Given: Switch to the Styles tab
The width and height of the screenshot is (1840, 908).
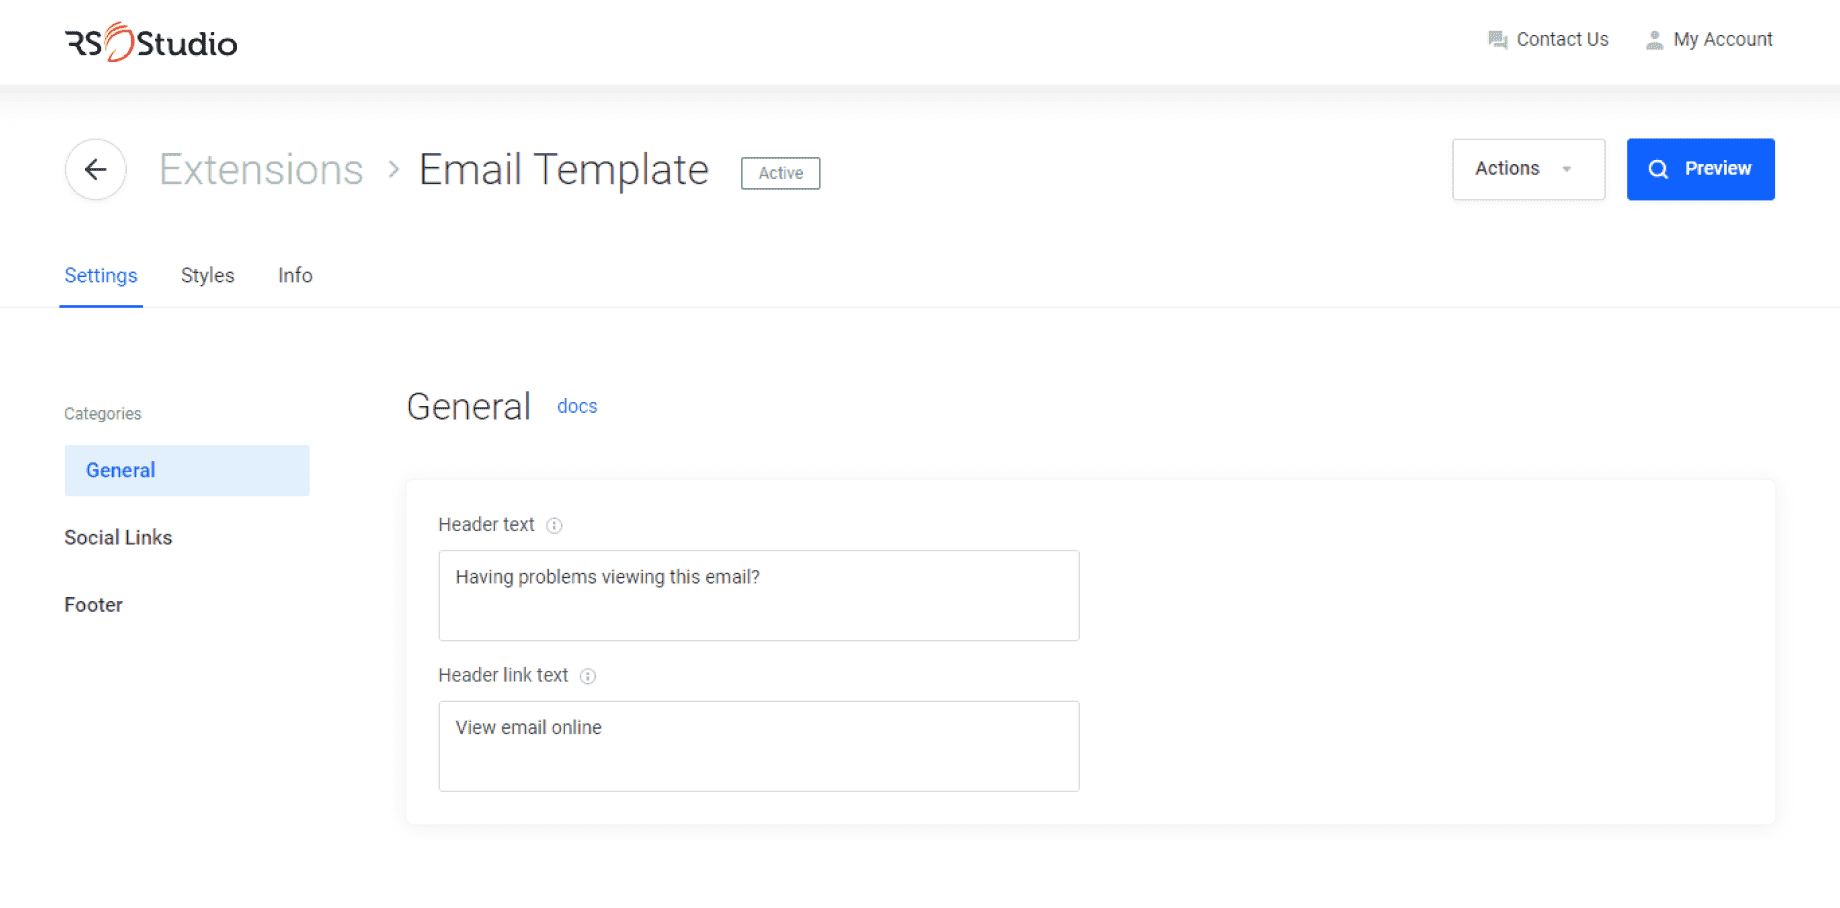Looking at the screenshot, I should coord(207,275).
